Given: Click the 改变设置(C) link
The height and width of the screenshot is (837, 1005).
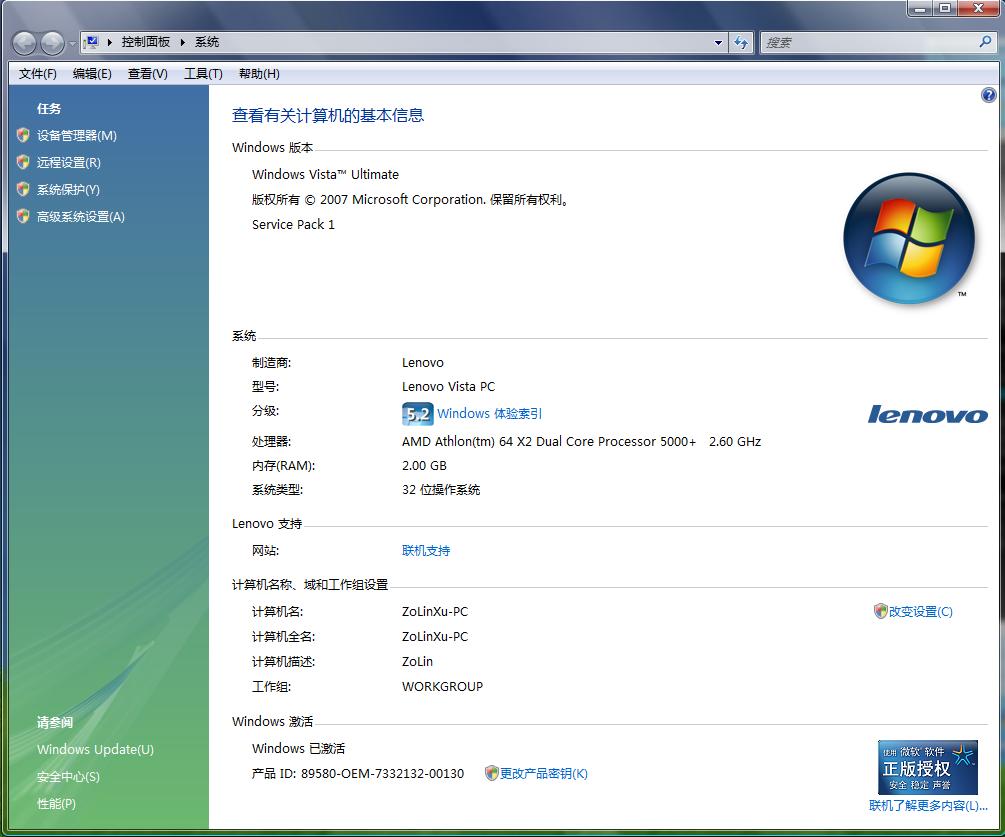Looking at the screenshot, I should (x=921, y=612).
